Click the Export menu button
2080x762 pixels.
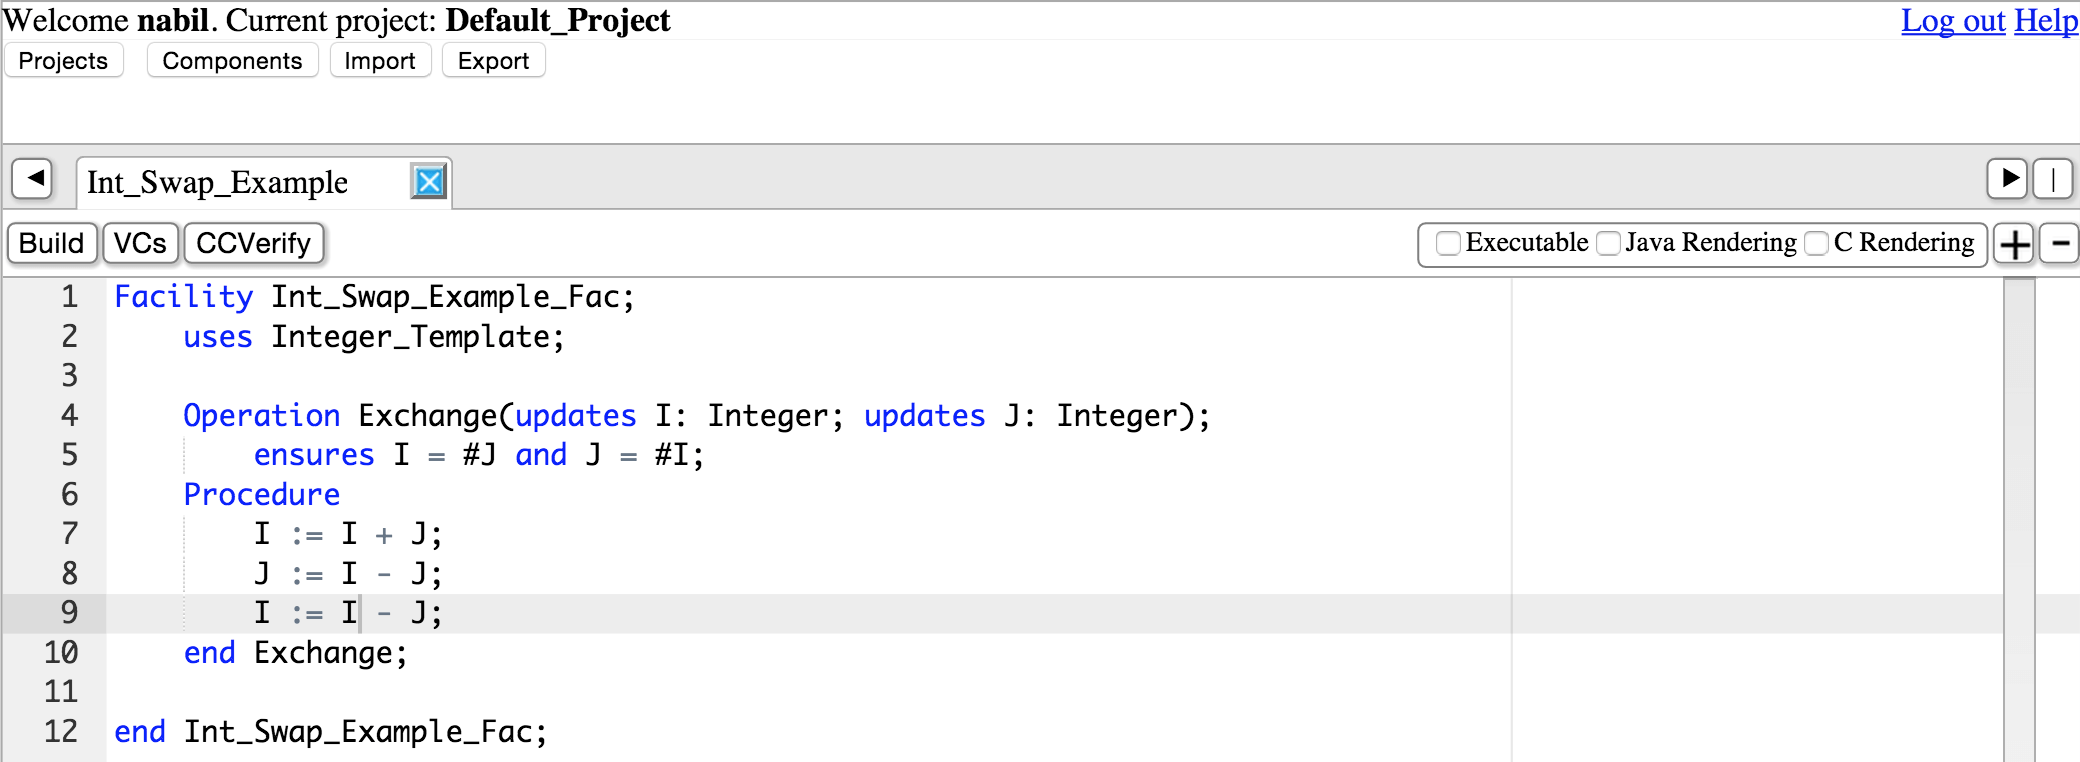pyautogui.click(x=493, y=61)
